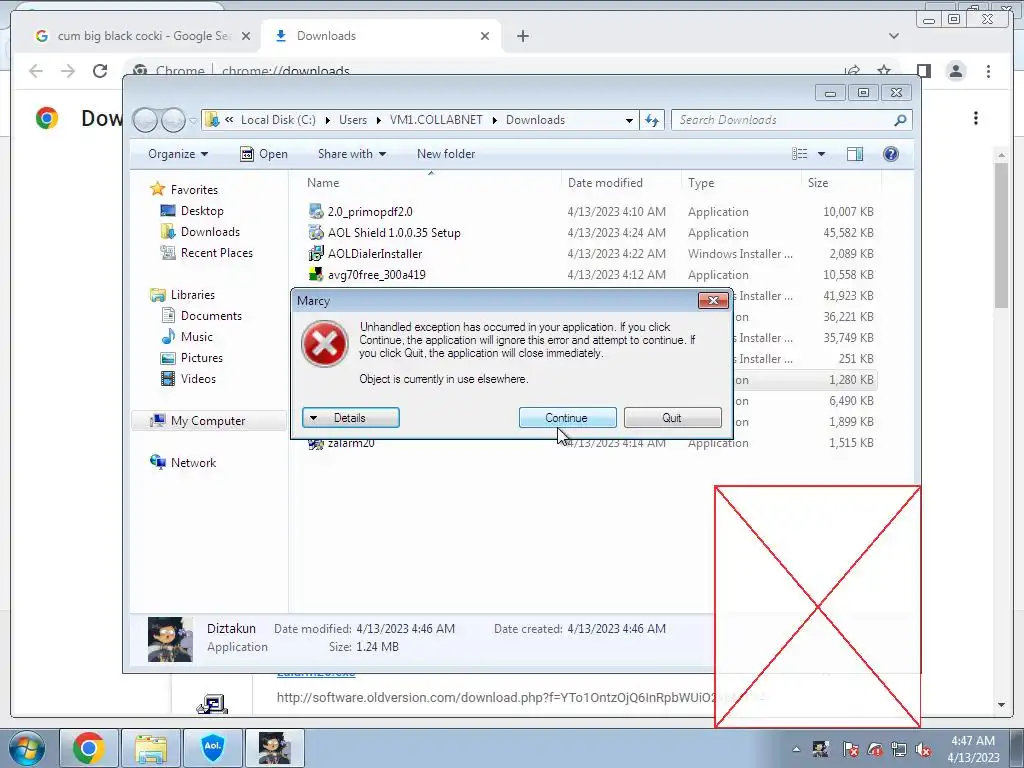Select the avg70free_300a419 file
1024x768 pixels.
(377, 275)
